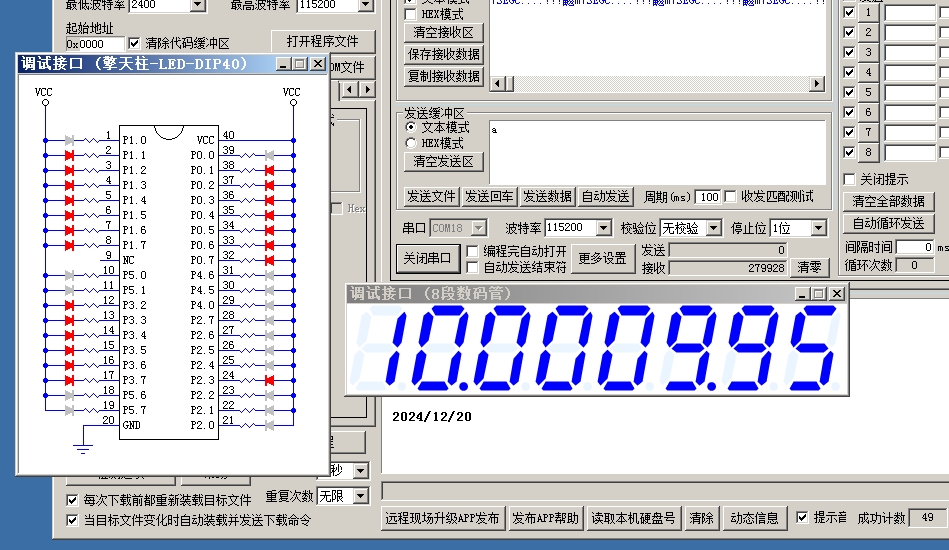Enable the send/receive match test checkbox

tap(730, 196)
